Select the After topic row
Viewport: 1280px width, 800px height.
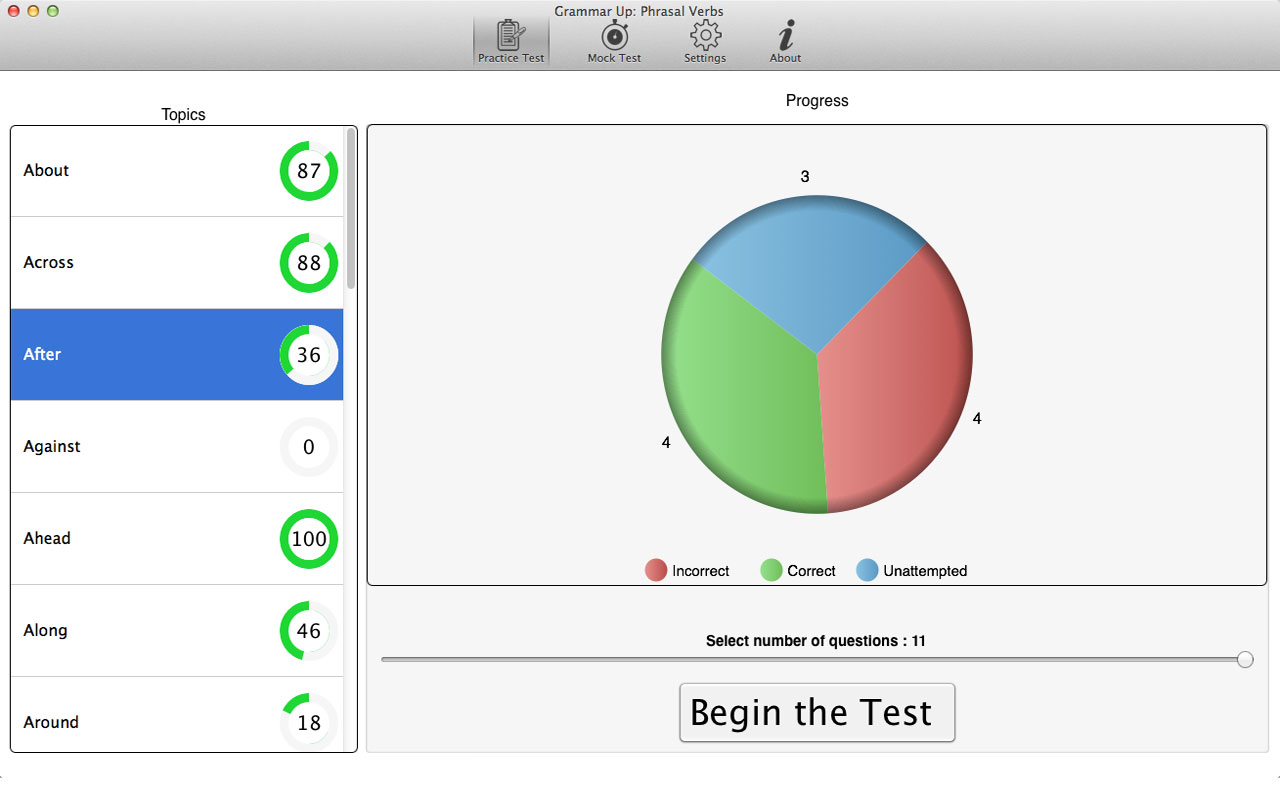(x=43, y=355)
